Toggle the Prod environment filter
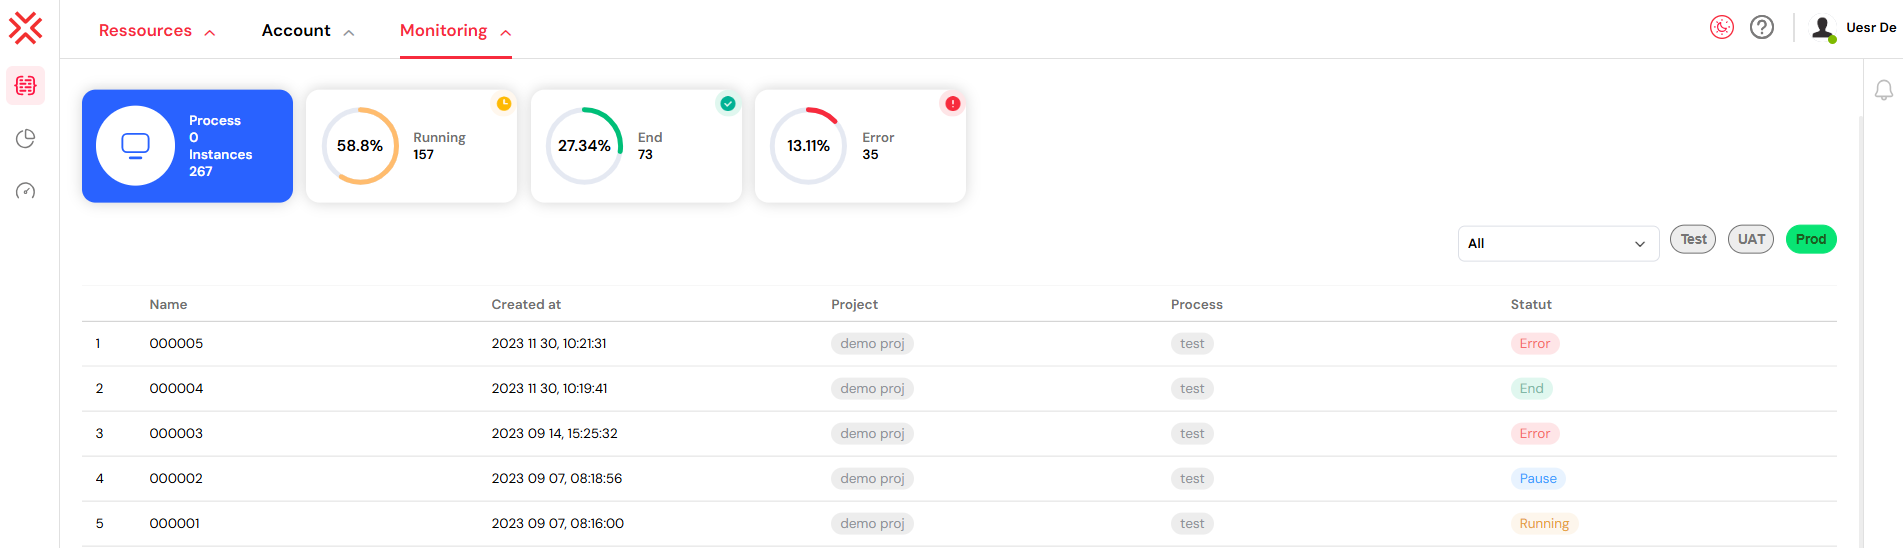 click(1811, 239)
